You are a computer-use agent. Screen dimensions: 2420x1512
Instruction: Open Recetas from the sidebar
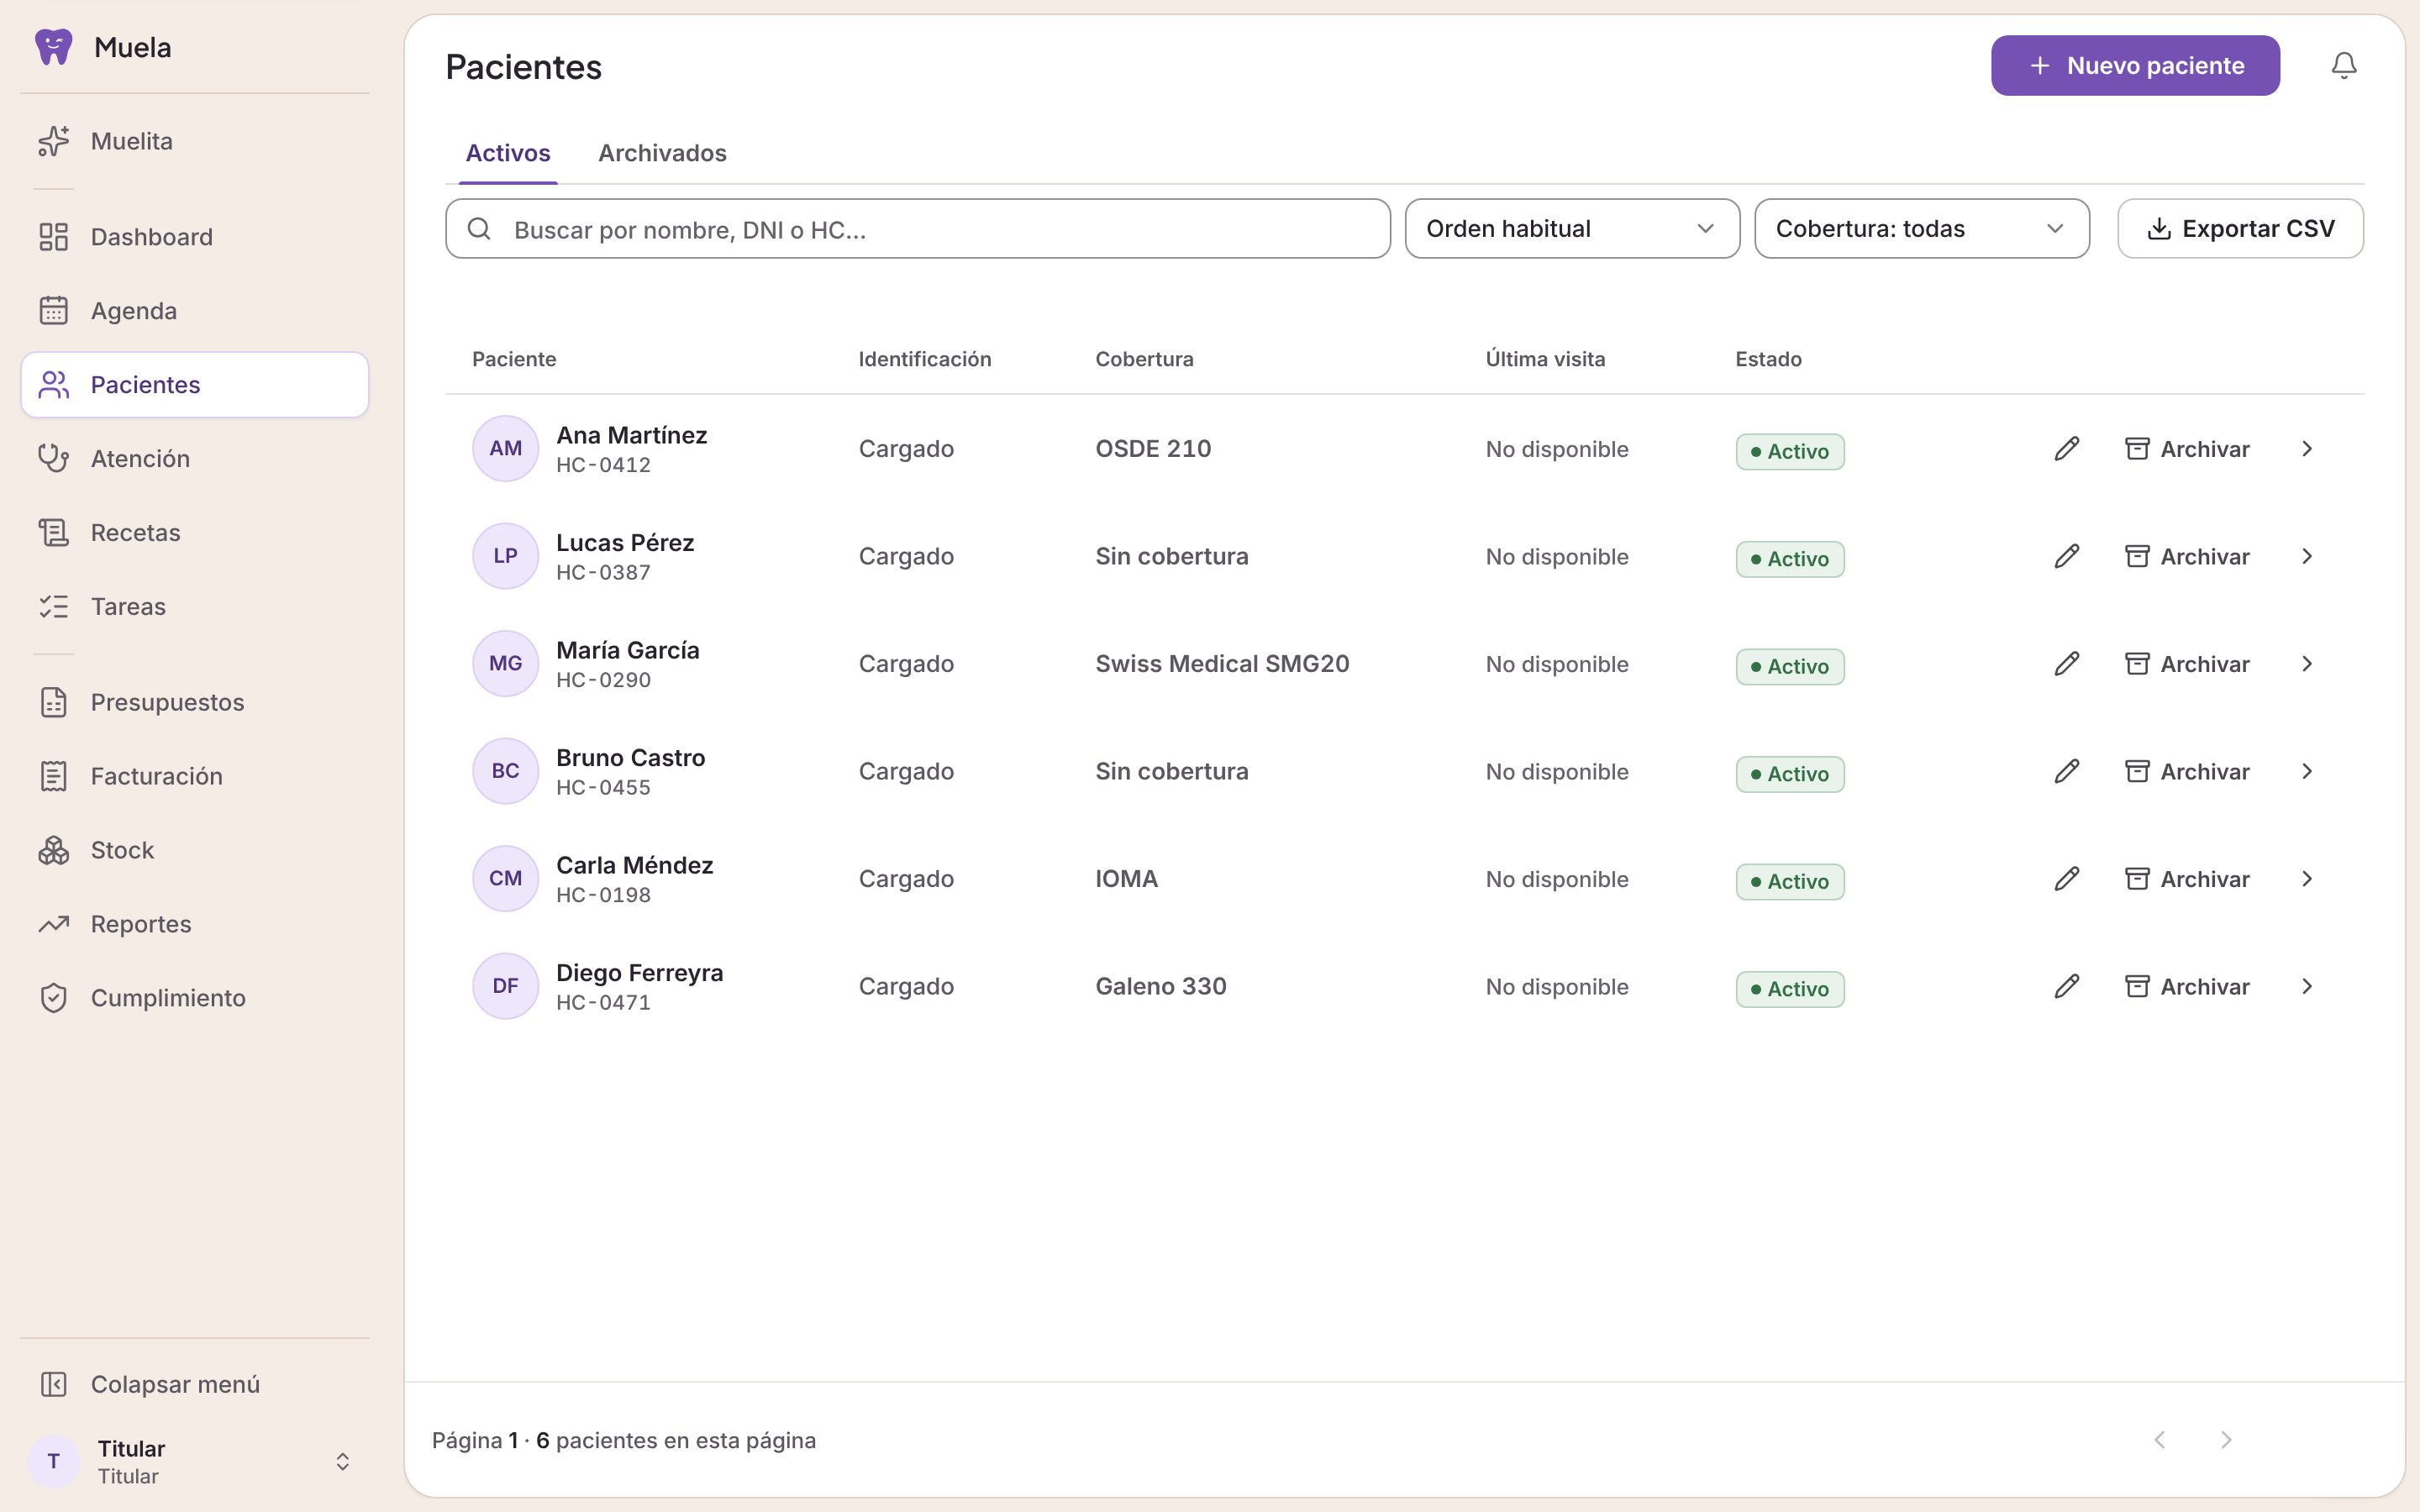195,533
